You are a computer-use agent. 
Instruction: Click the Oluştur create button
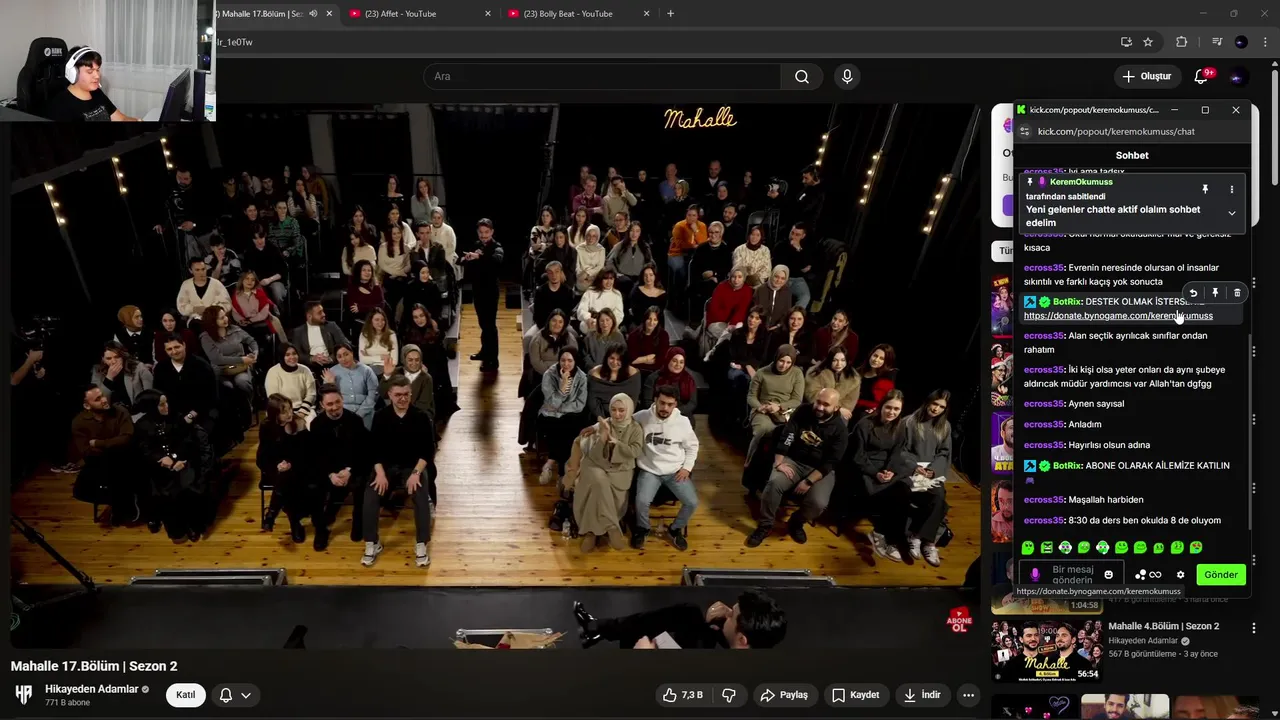(1146, 76)
